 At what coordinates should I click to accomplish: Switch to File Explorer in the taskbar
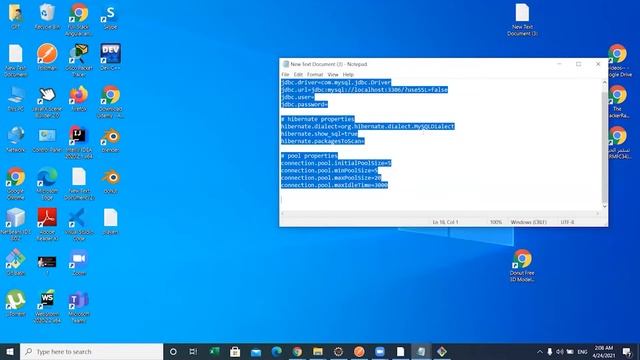(318, 351)
